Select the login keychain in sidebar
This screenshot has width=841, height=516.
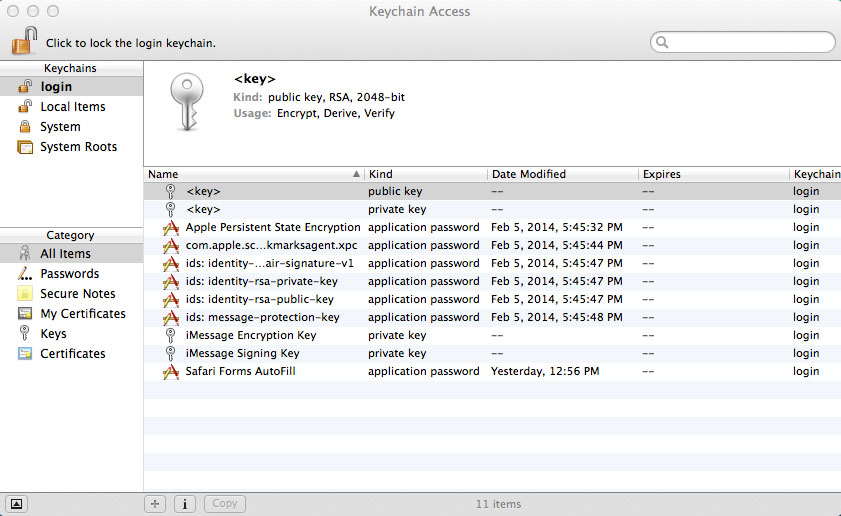tap(71, 86)
